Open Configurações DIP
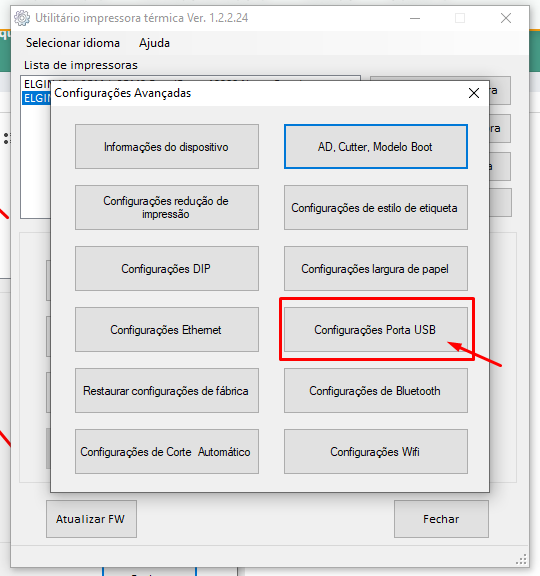Screen dimensions: 540x576 [167, 269]
